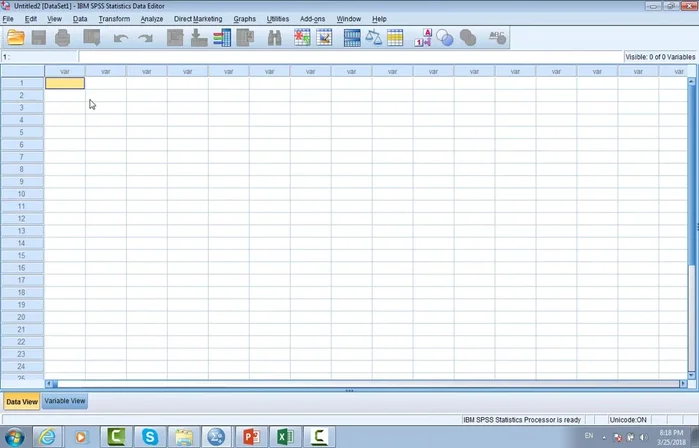Image resolution: width=699 pixels, height=448 pixels.
Task: Click the taskbar clock showing 8:18 PM
Action: tap(671, 437)
